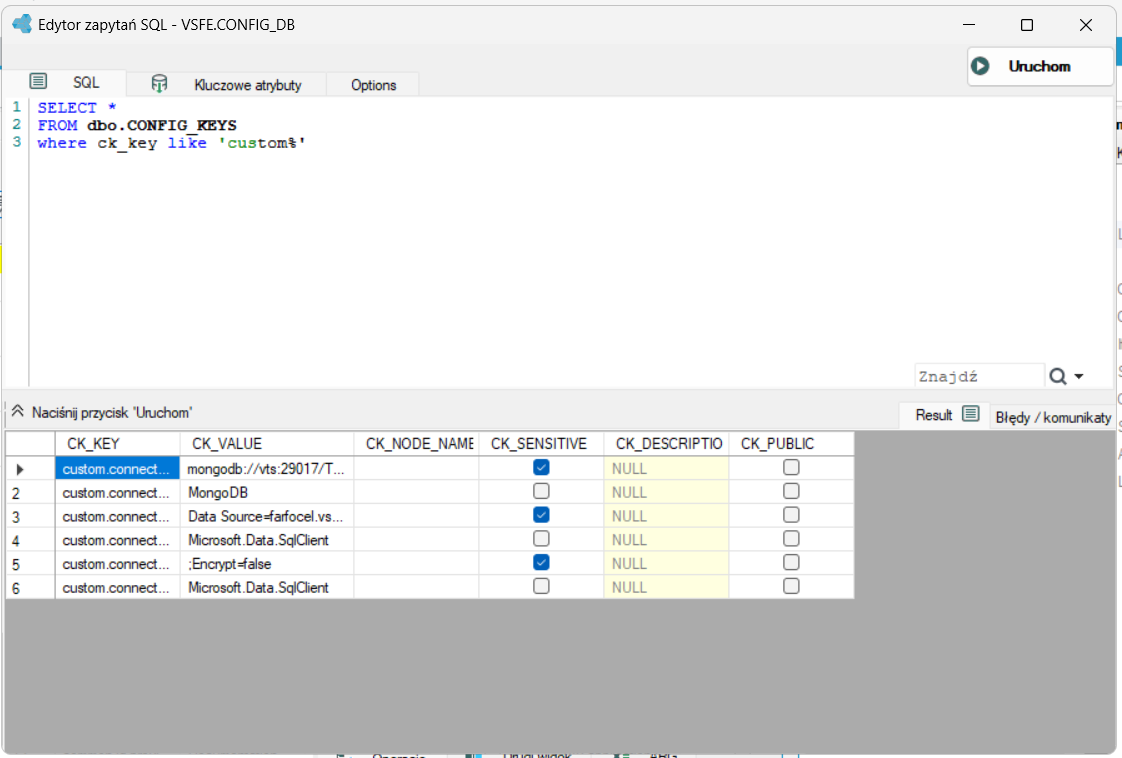This screenshot has width=1122, height=758.
Task: Select row header number 2
Action: click(30, 492)
